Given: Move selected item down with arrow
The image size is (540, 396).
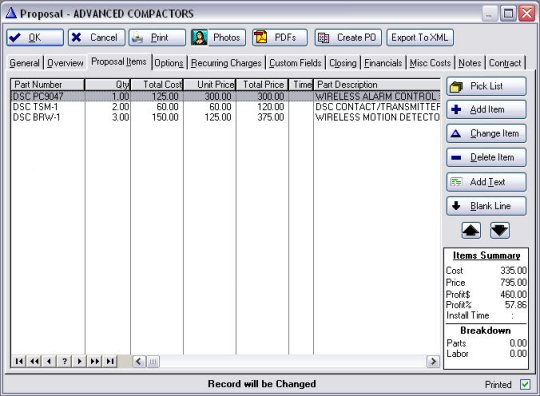Looking at the screenshot, I should [500, 230].
